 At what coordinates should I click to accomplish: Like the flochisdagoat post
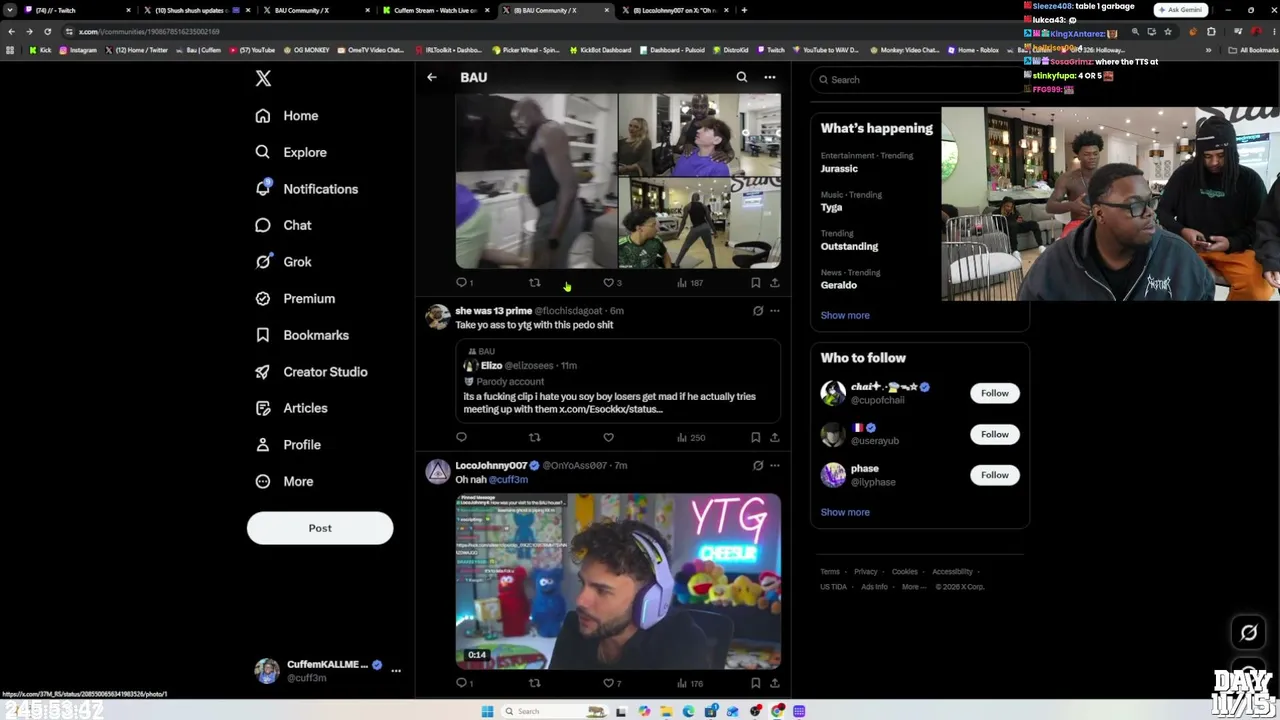tap(608, 437)
